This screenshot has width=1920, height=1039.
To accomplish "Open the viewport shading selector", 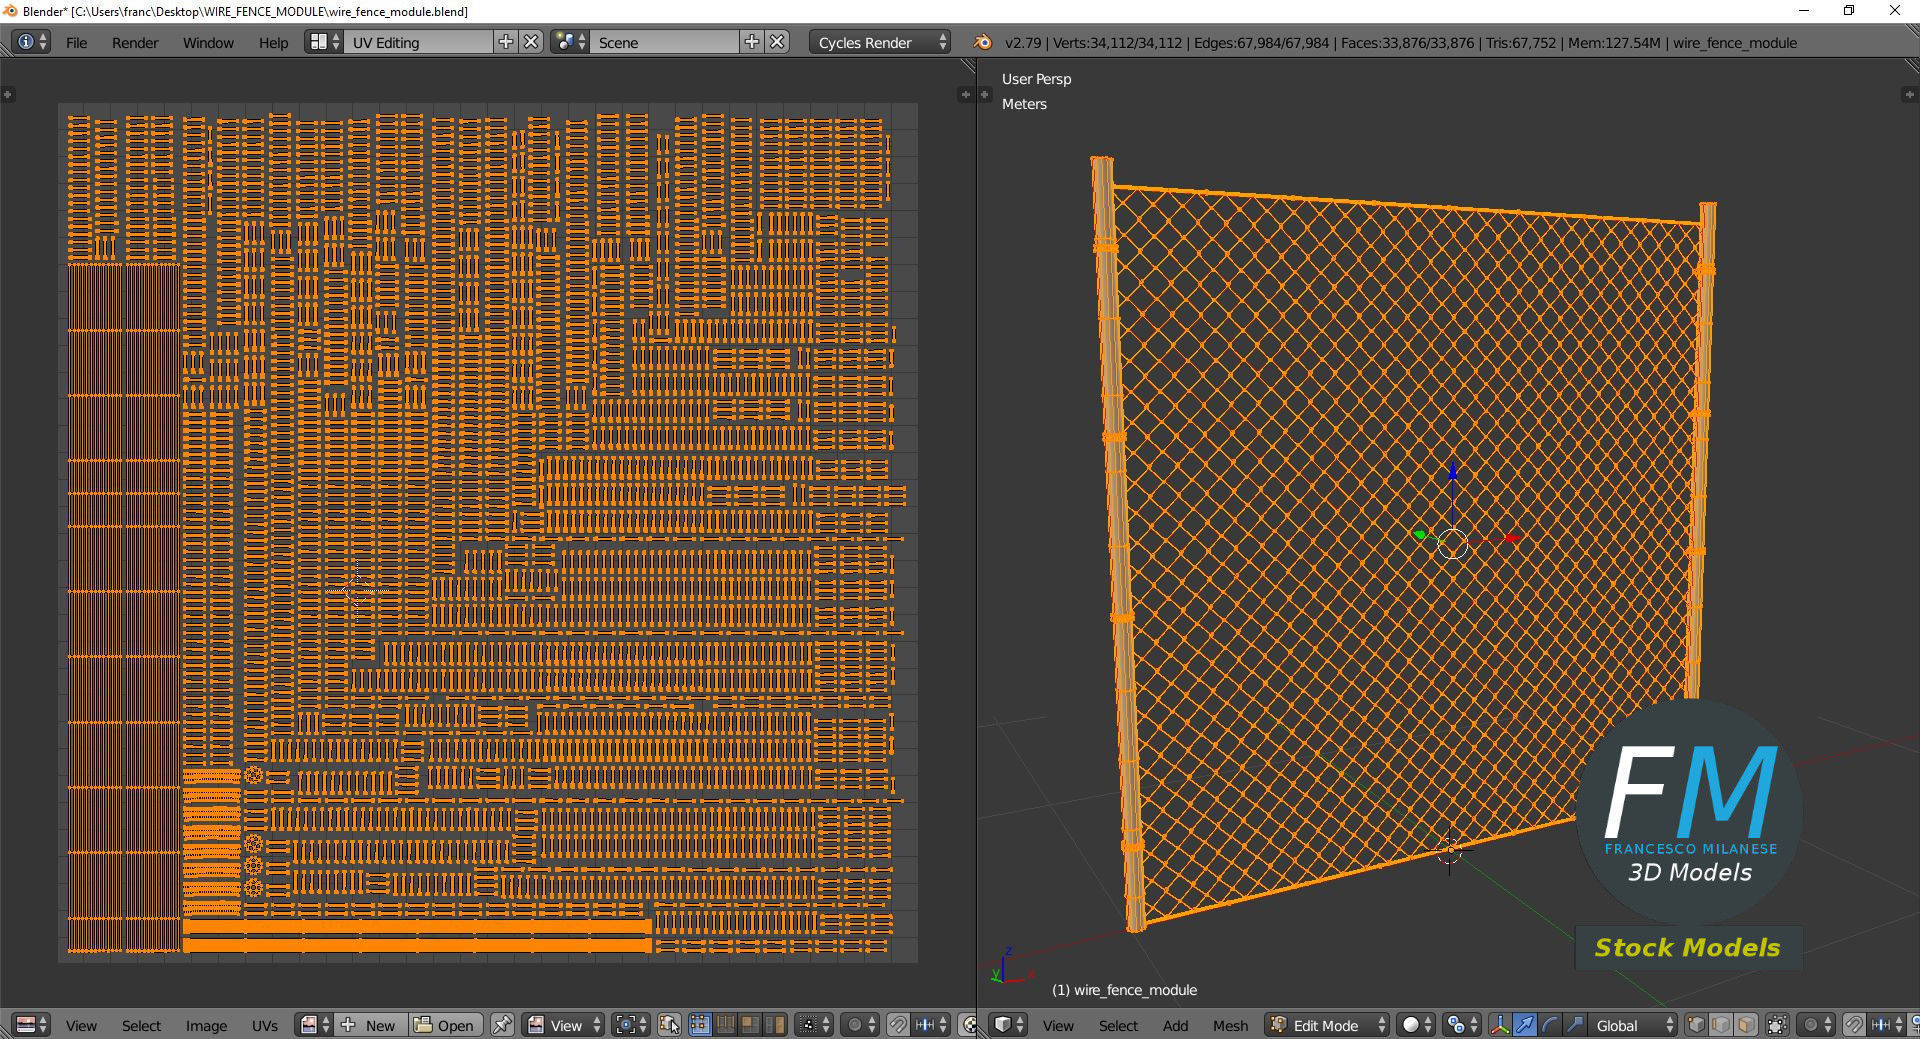I will (x=1416, y=1025).
